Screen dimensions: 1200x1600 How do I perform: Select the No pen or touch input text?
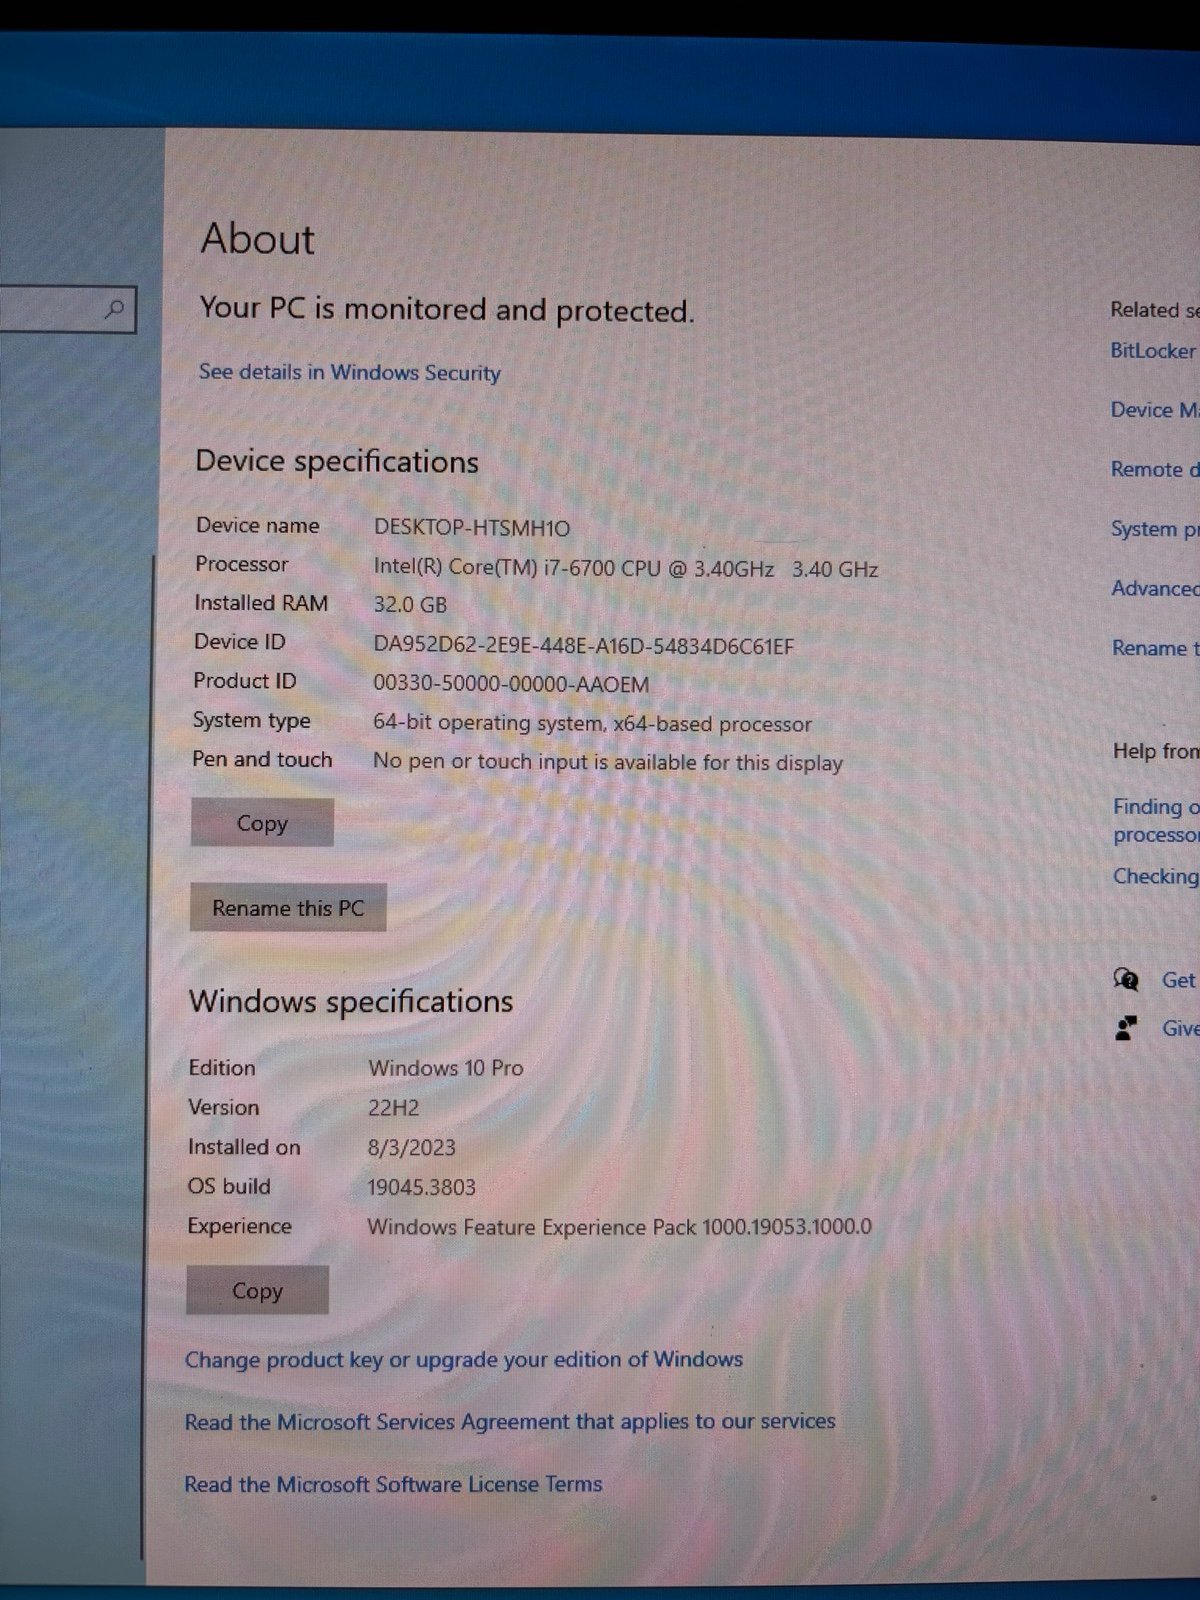608,762
